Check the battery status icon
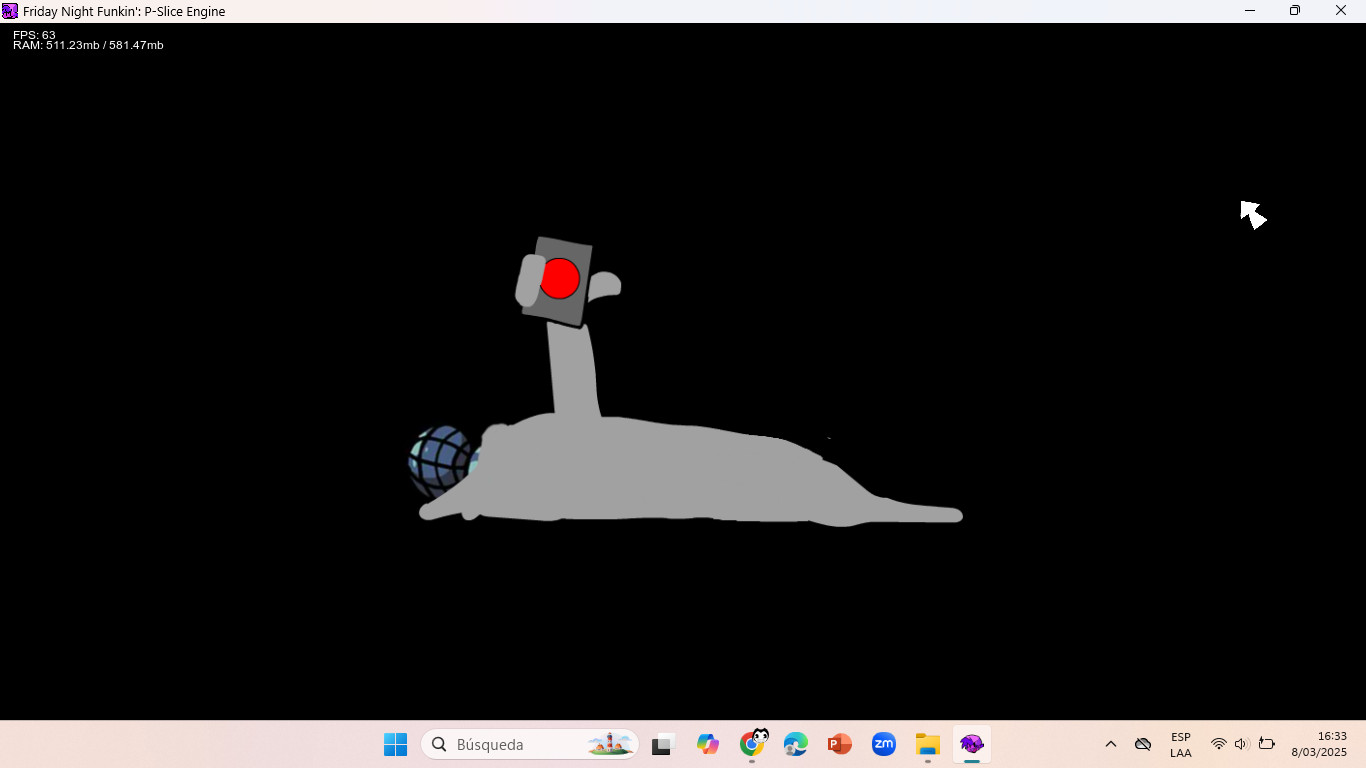Viewport: 1366px width, 768px height. tap(1267, 745)
